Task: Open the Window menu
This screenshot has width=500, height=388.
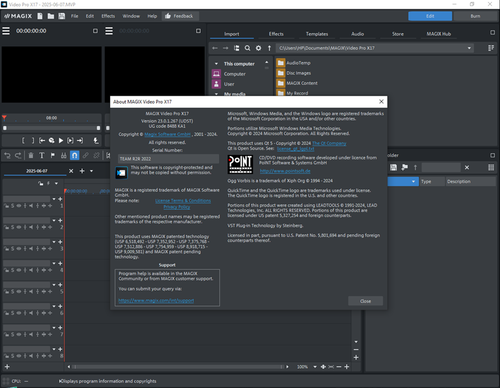Action: pyautogui.click(x=131, y=16)
